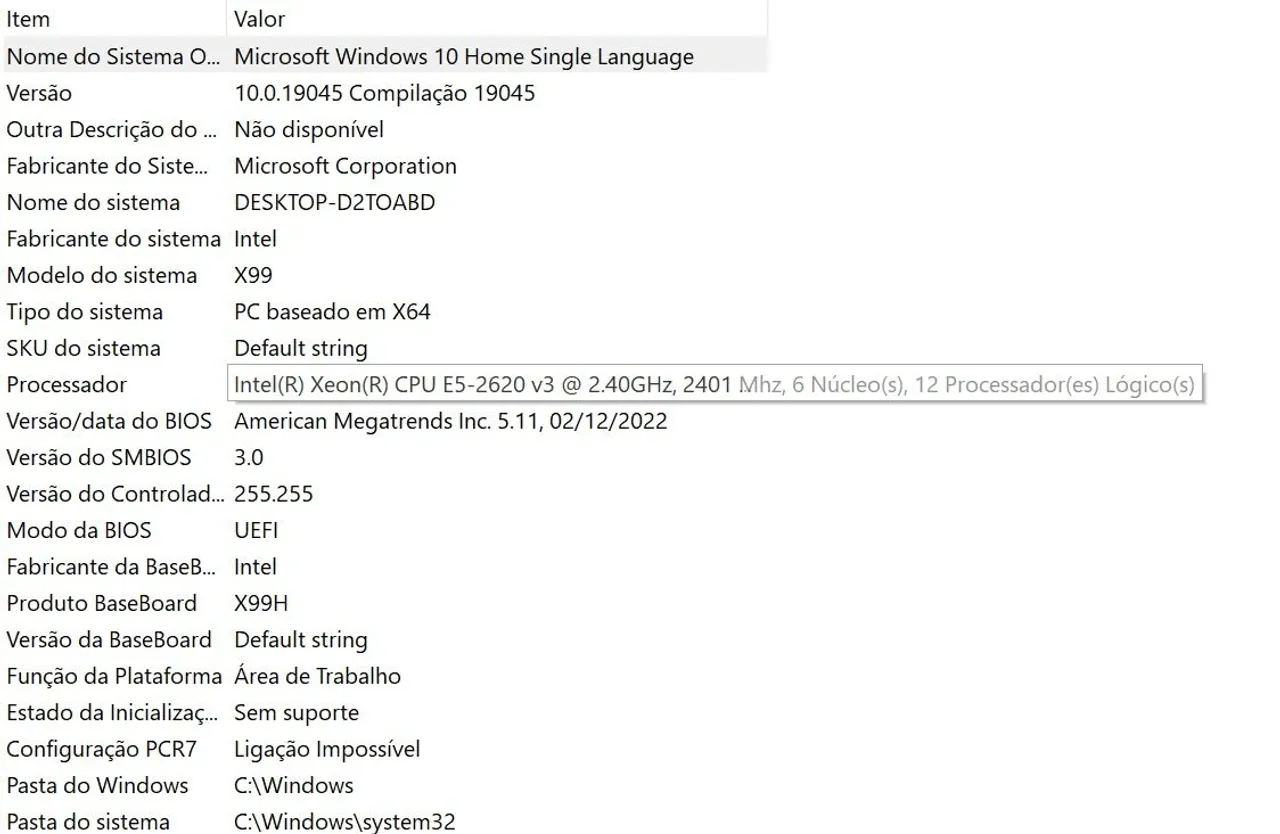
Task: Click the Valor column header
Action: pos(497,19)
